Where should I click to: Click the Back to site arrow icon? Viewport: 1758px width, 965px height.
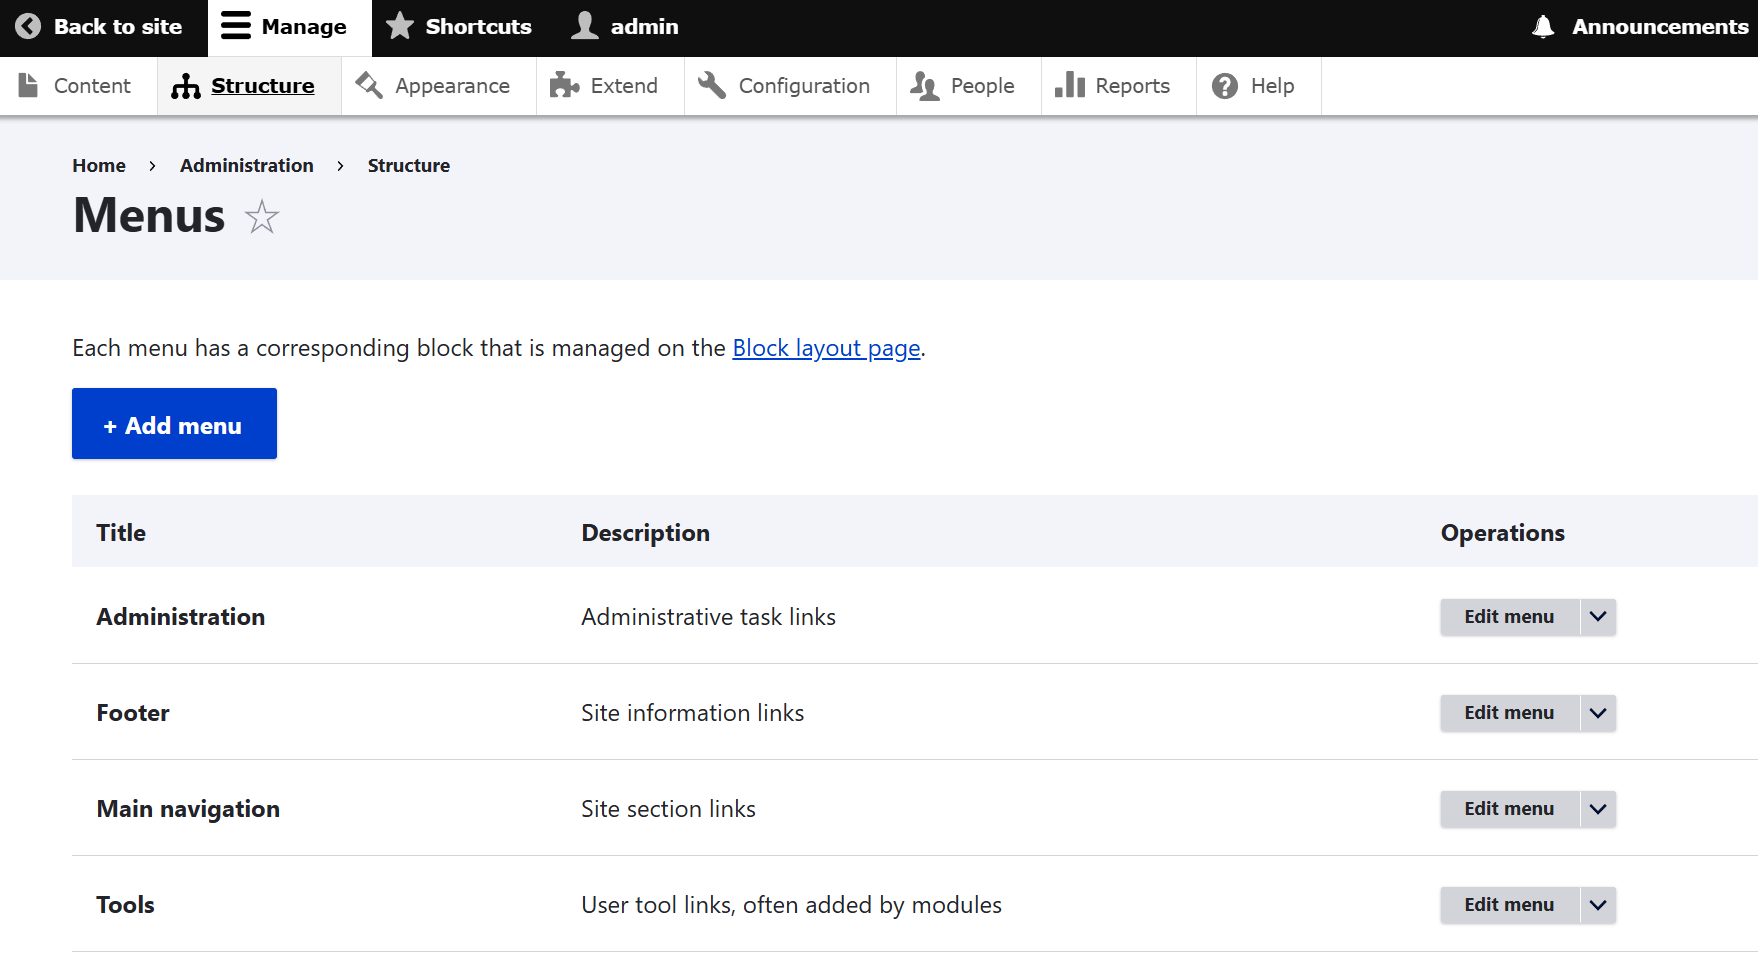click(x=28, y=27)
